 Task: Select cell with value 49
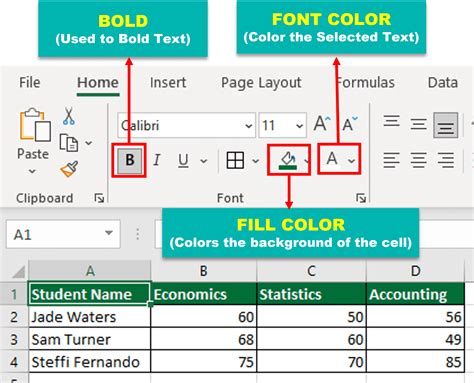415,339
